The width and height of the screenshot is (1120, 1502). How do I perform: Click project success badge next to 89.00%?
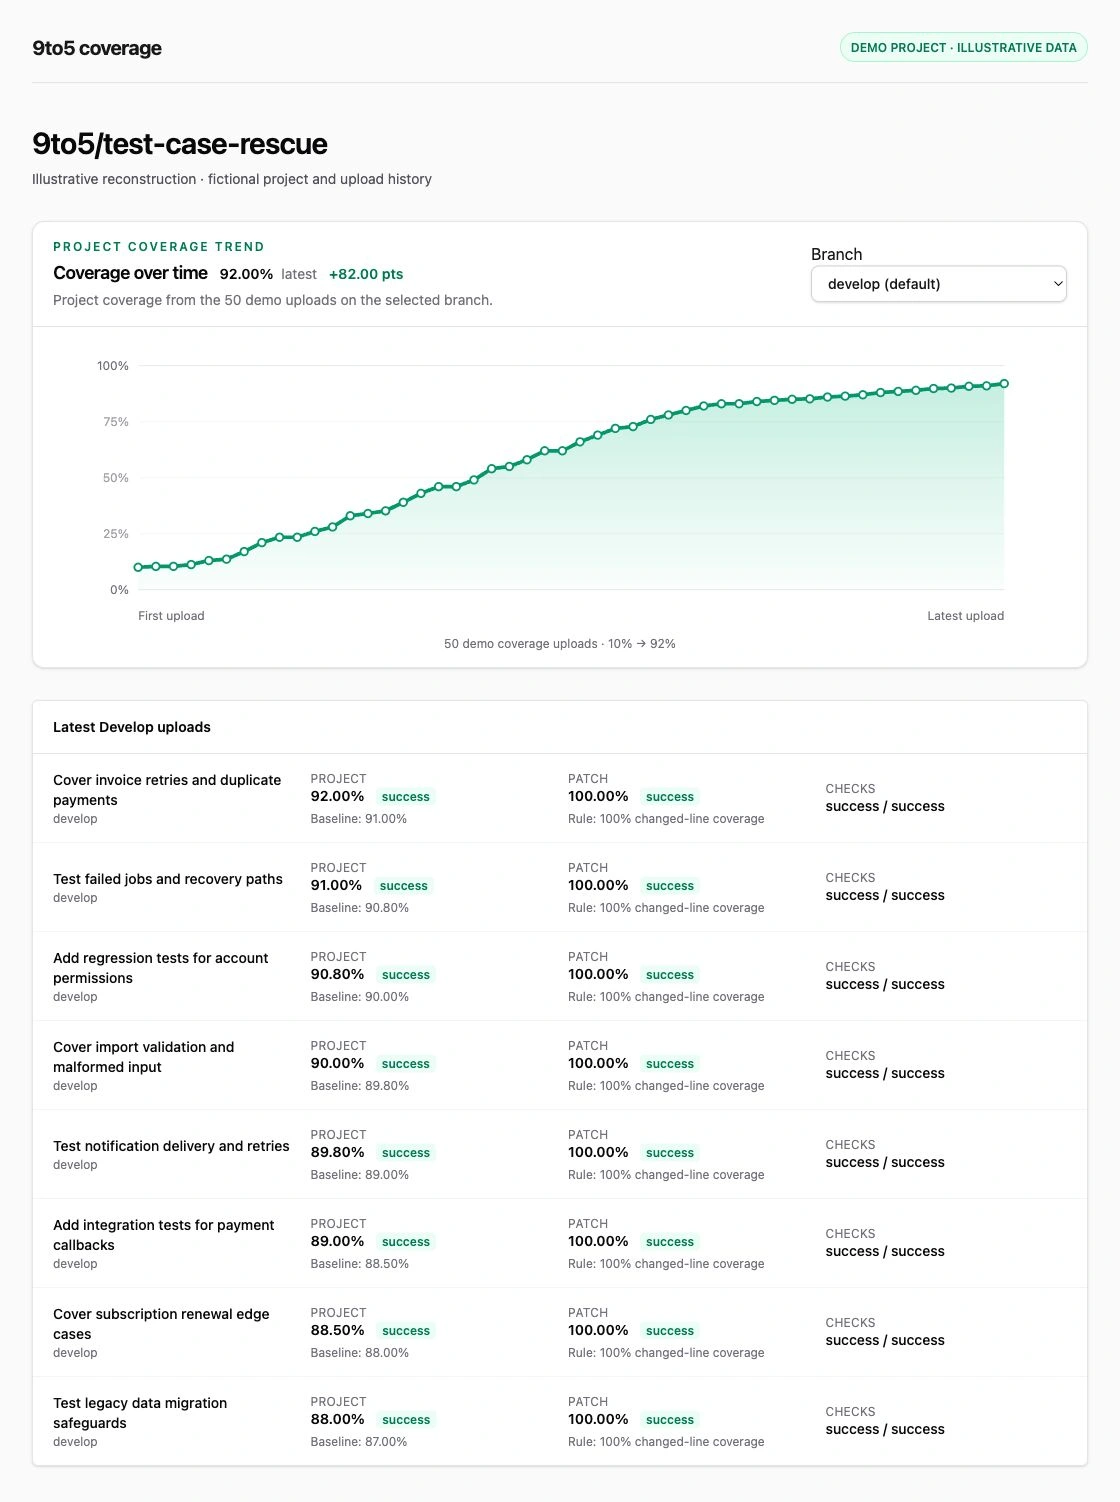point(405,1242)
